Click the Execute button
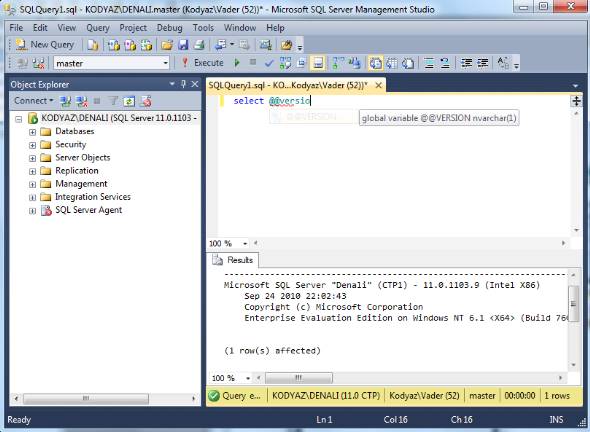This screenshot has height=432, width=590. (x=202, y=63)
